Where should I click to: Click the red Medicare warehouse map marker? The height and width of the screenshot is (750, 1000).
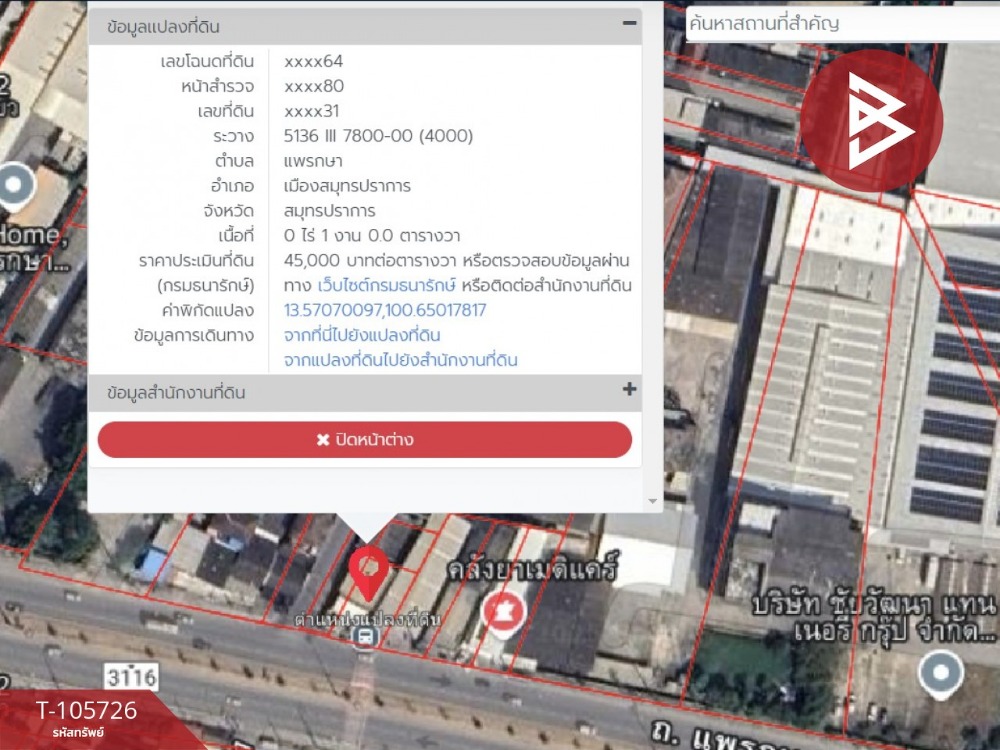pos(503,613)
